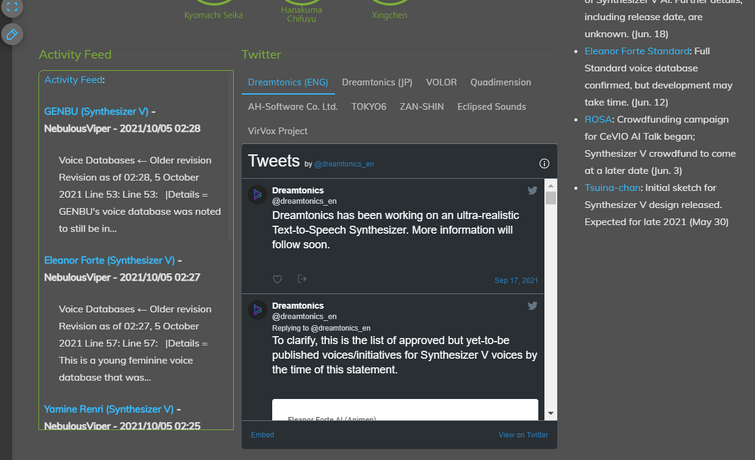
Task: Open the @dreamtonics_en link in Tweets header
Action: click(344, 164)
